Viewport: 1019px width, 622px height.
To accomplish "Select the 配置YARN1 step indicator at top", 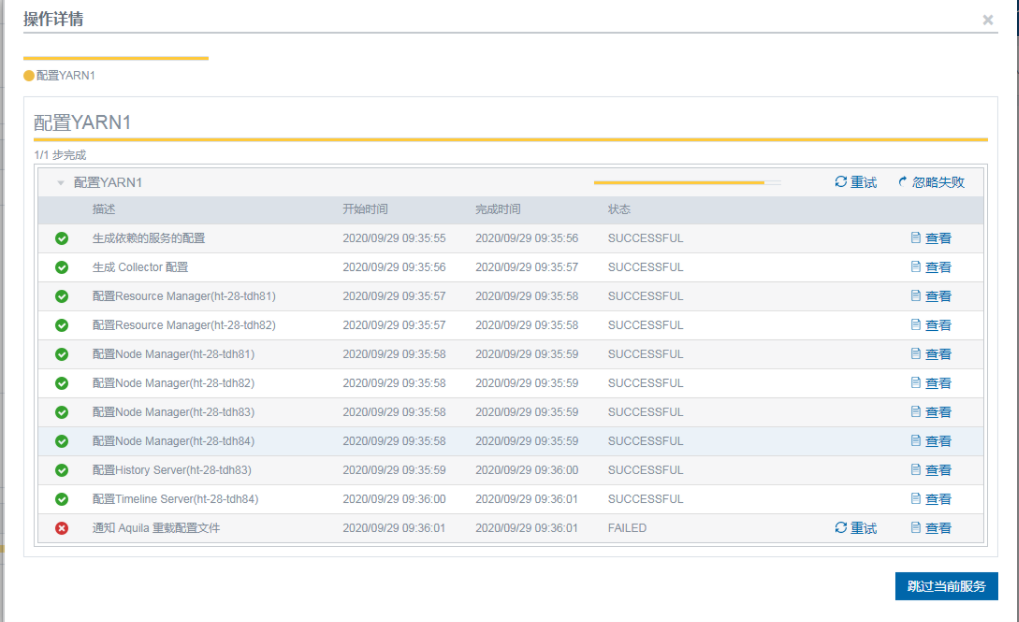I will [x=29, y=75].
